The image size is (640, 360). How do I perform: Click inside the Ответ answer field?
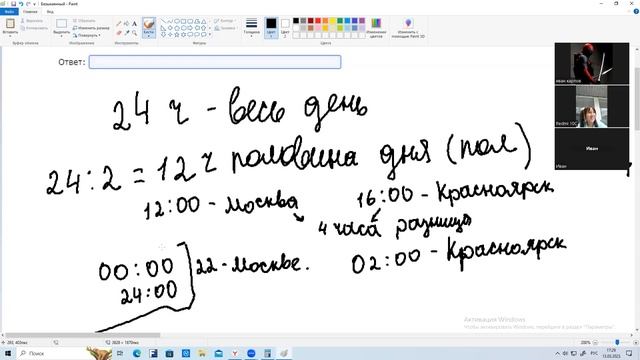[x=215, y=62]
